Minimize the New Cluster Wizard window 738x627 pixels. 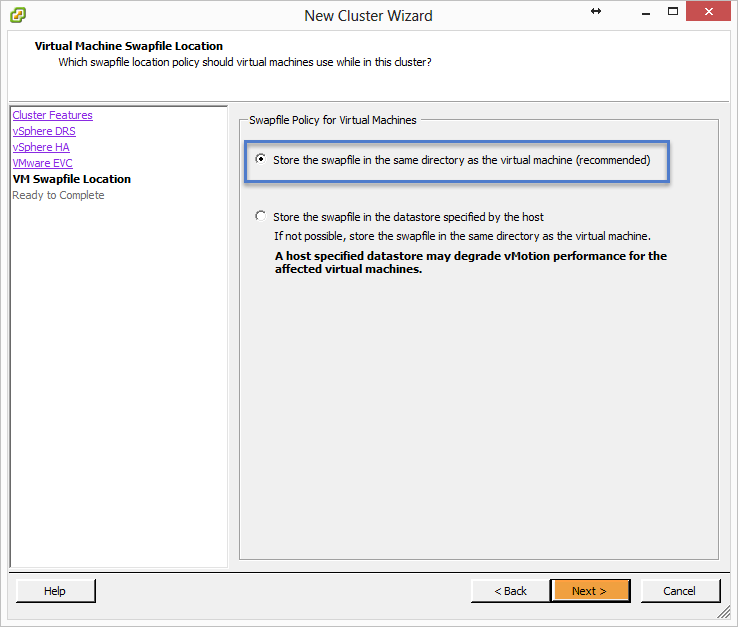(646, 12)
